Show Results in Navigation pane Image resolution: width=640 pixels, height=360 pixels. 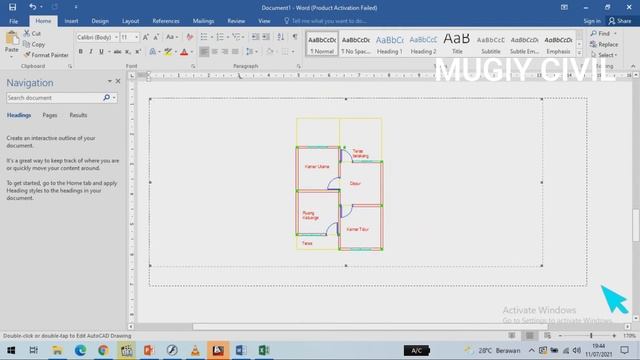[x=78, y=115]
